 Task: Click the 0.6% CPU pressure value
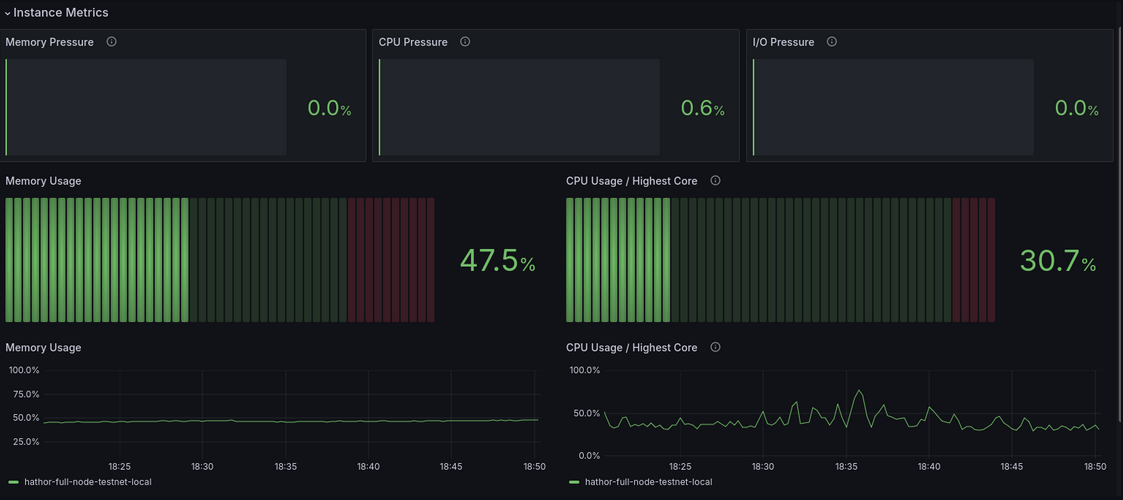click(x=703, y=109)
